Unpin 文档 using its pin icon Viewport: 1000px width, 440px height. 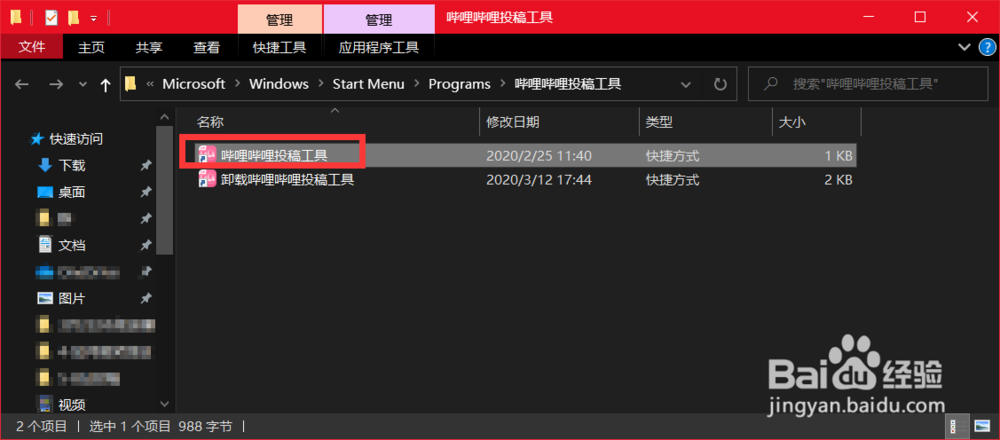pos(146,245)
